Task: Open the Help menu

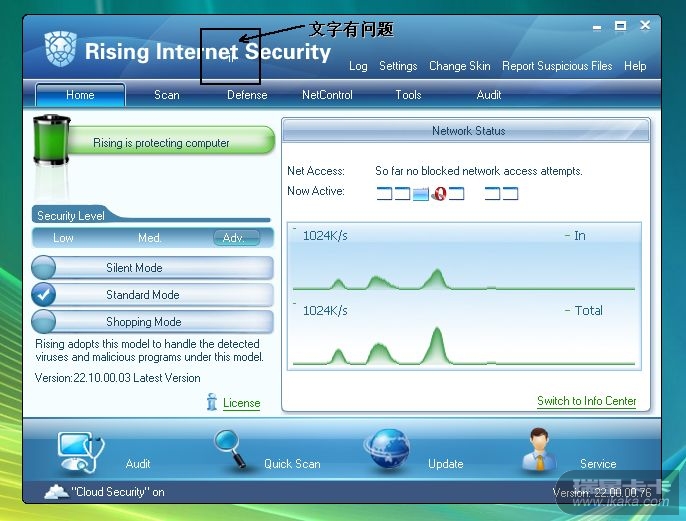Action: (x=635, y=66)
